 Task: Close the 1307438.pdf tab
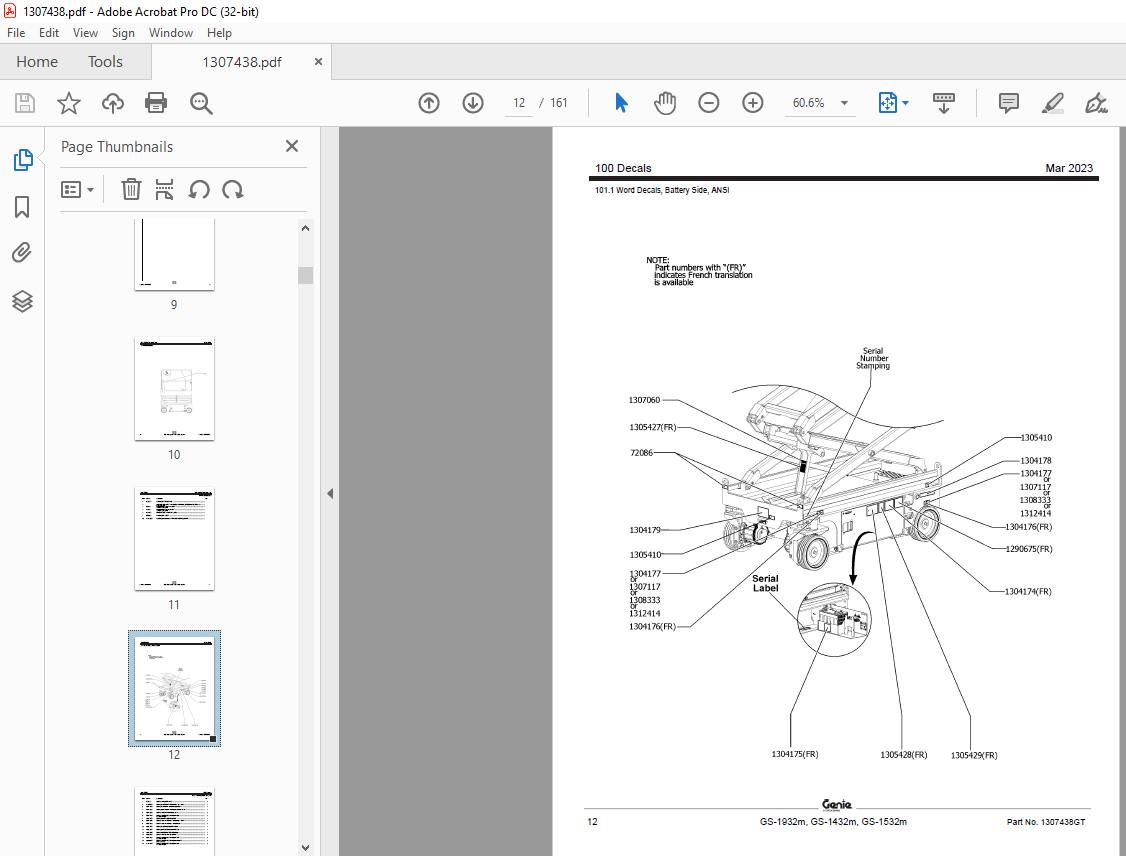318,62
